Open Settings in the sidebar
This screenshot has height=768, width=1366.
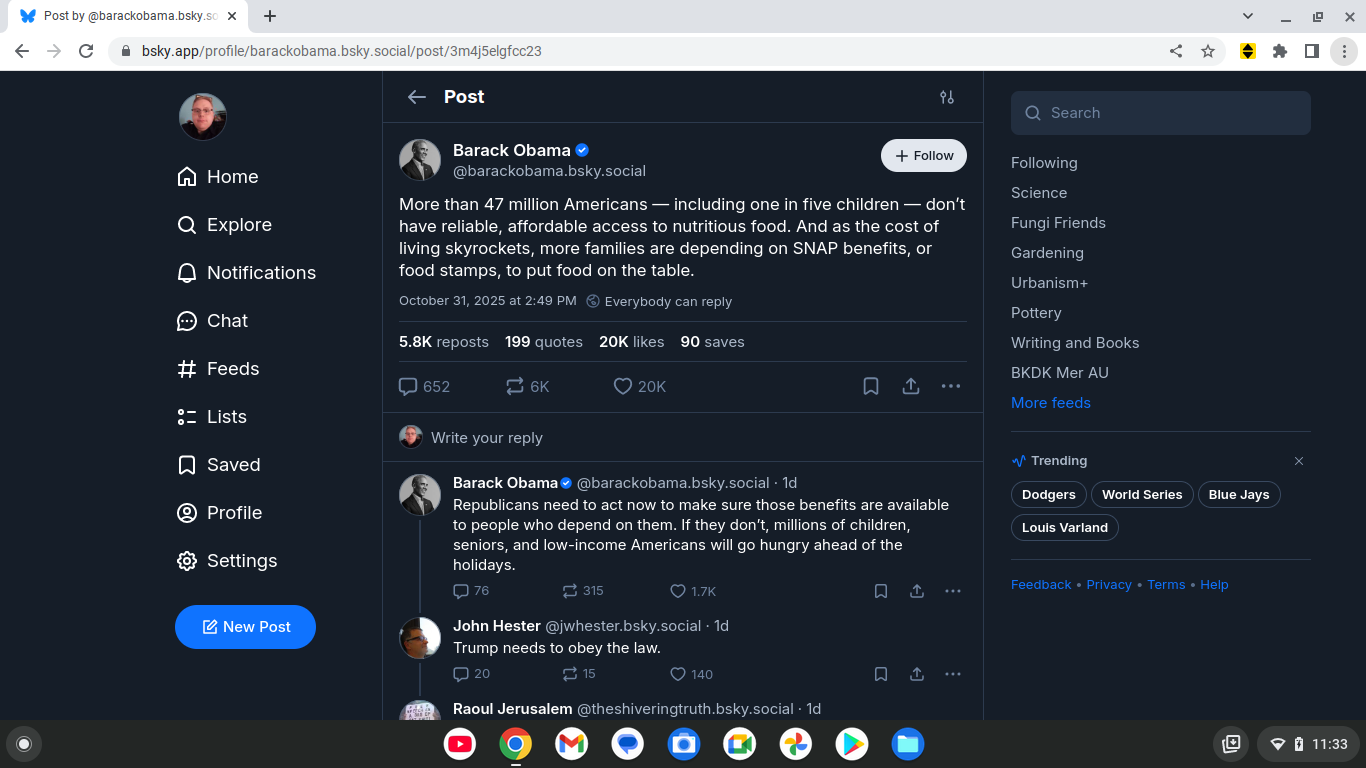click(227, 561)
